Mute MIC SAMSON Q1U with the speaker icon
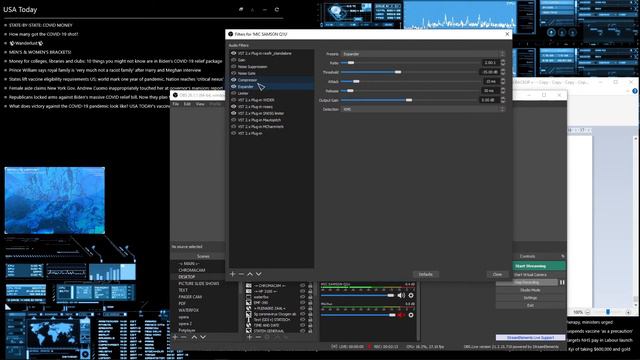This screenshot has height=360, width=640. (x=401, y=295)
